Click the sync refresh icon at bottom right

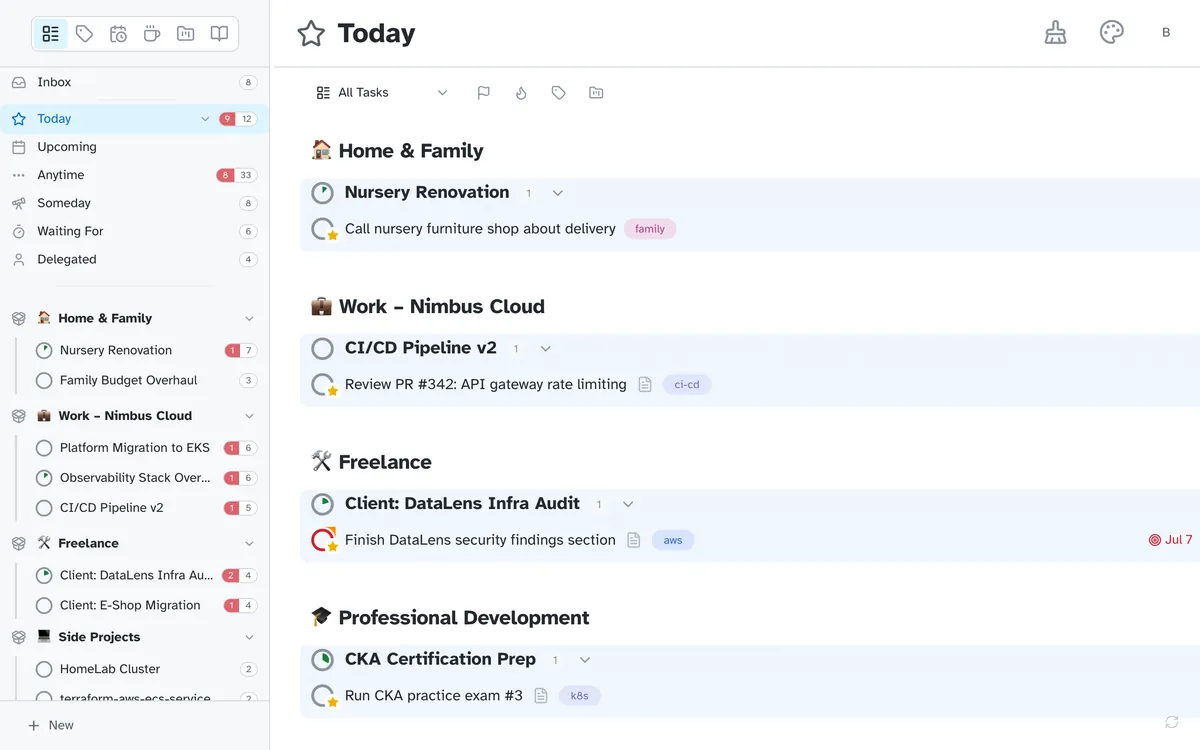pos(1172,722)
